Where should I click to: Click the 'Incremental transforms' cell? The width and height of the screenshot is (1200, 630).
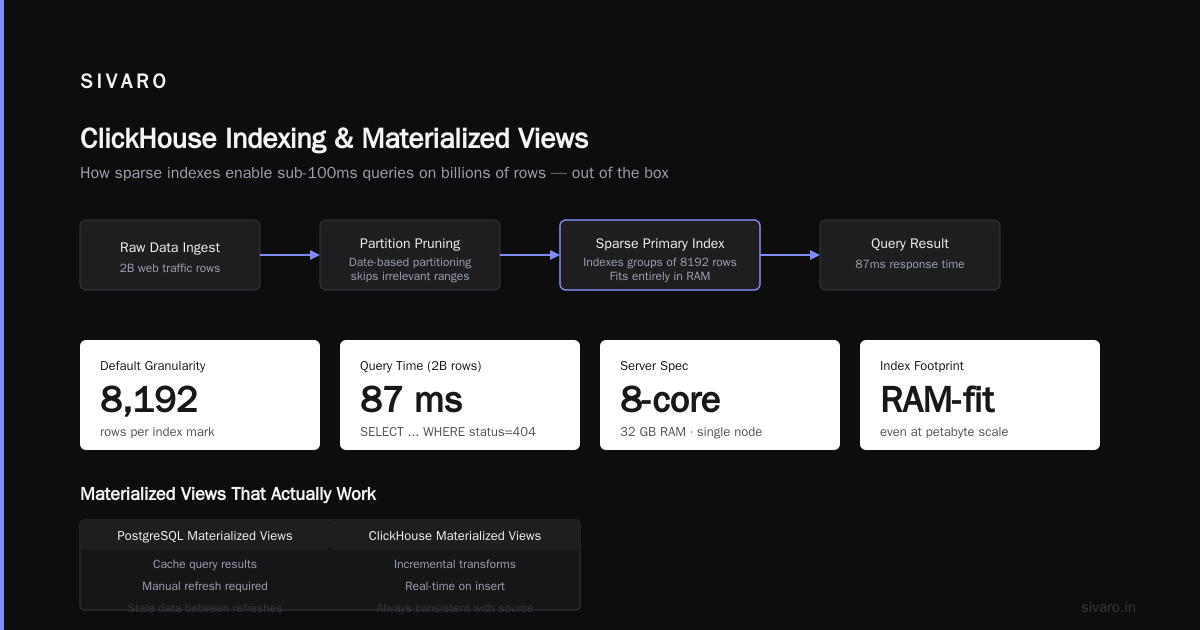[455, 564]
